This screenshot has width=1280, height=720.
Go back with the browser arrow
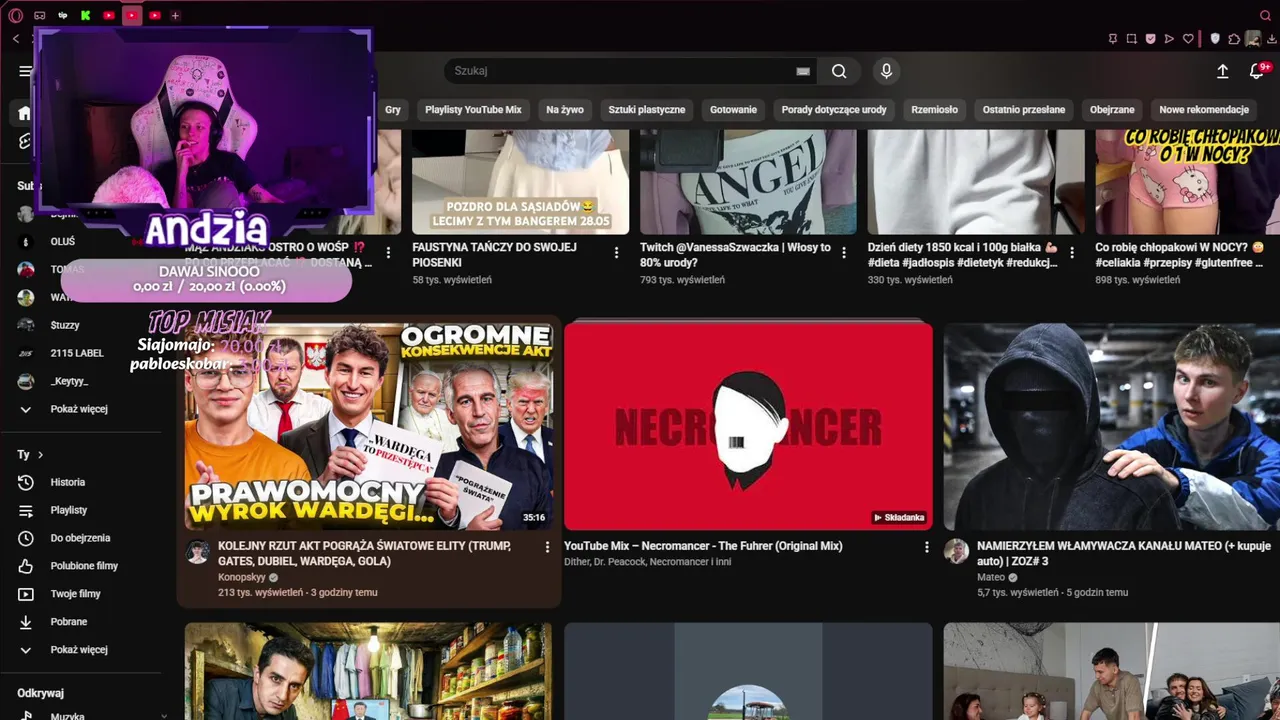[16, 39]
